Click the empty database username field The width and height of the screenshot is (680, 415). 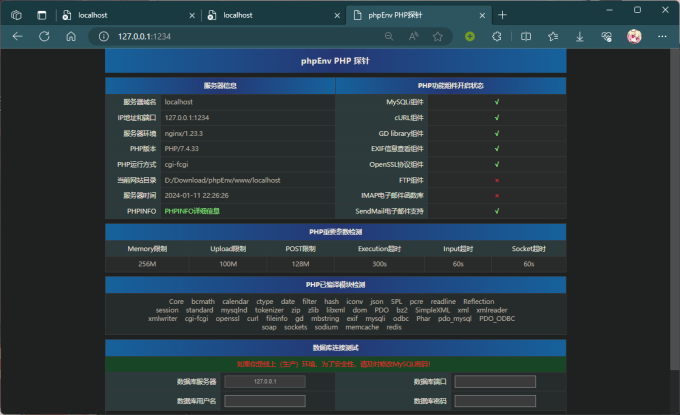pyautogui.click(x=265, y=401)
